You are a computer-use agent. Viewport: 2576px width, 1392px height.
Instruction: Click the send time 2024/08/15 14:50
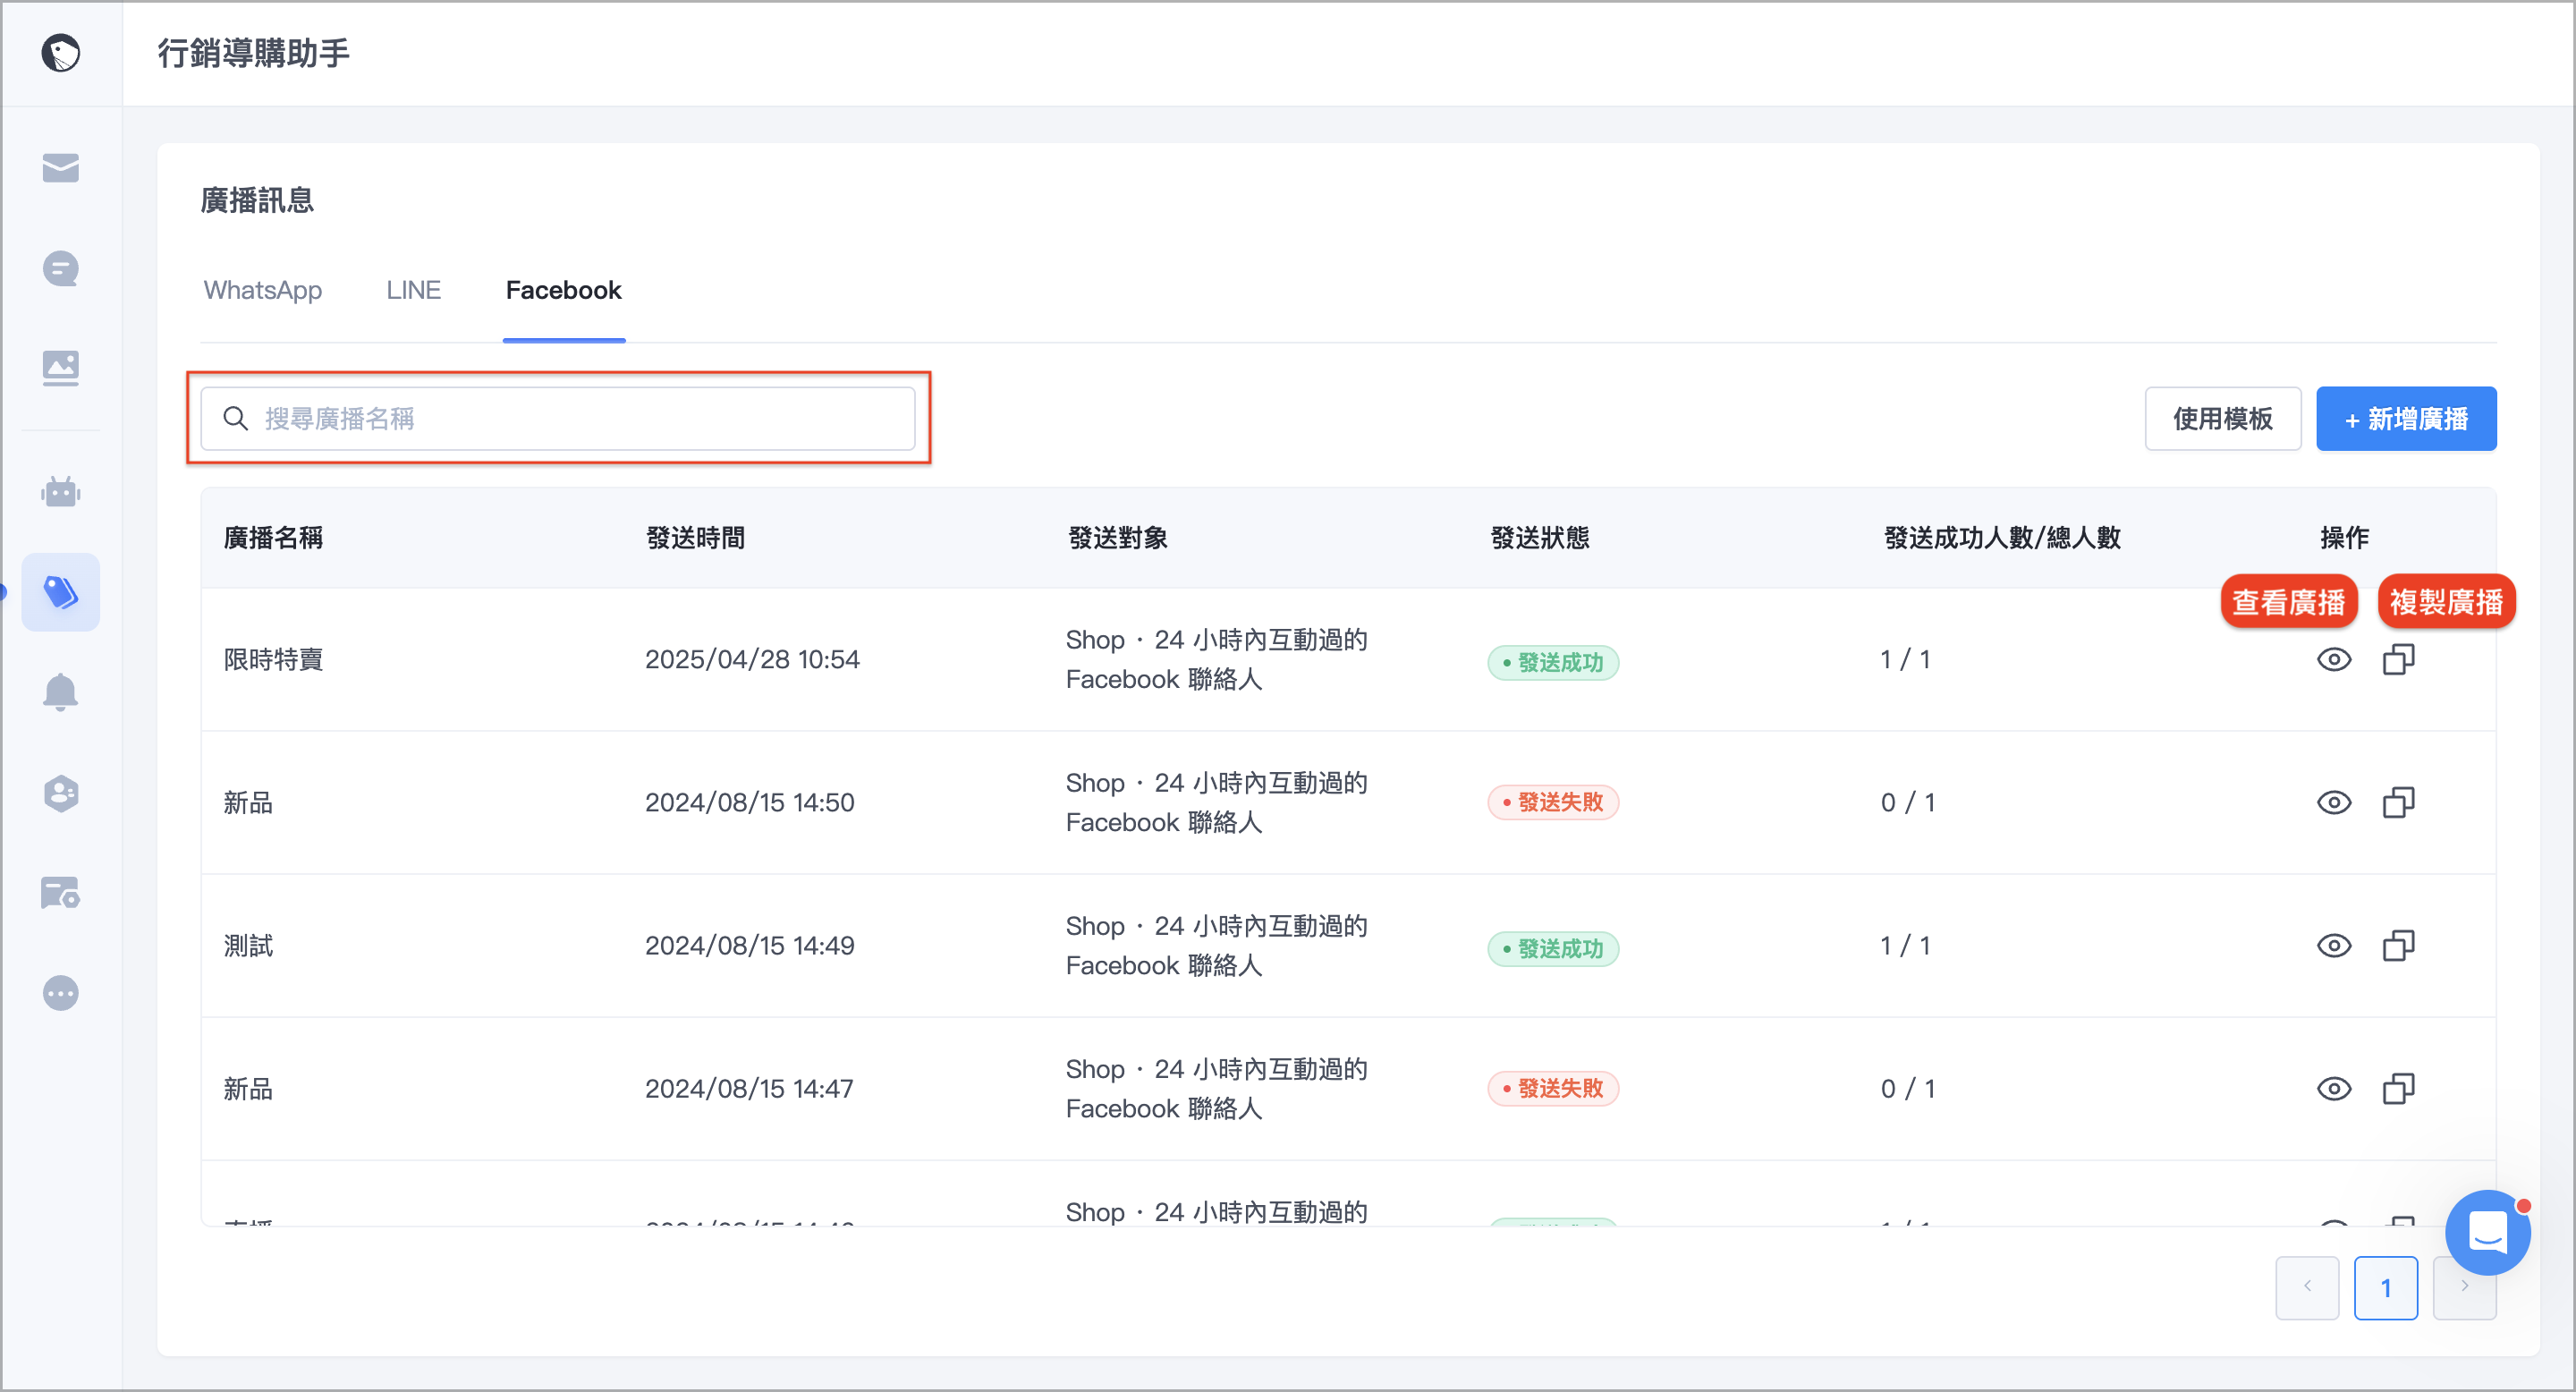[x=749, y=803]
